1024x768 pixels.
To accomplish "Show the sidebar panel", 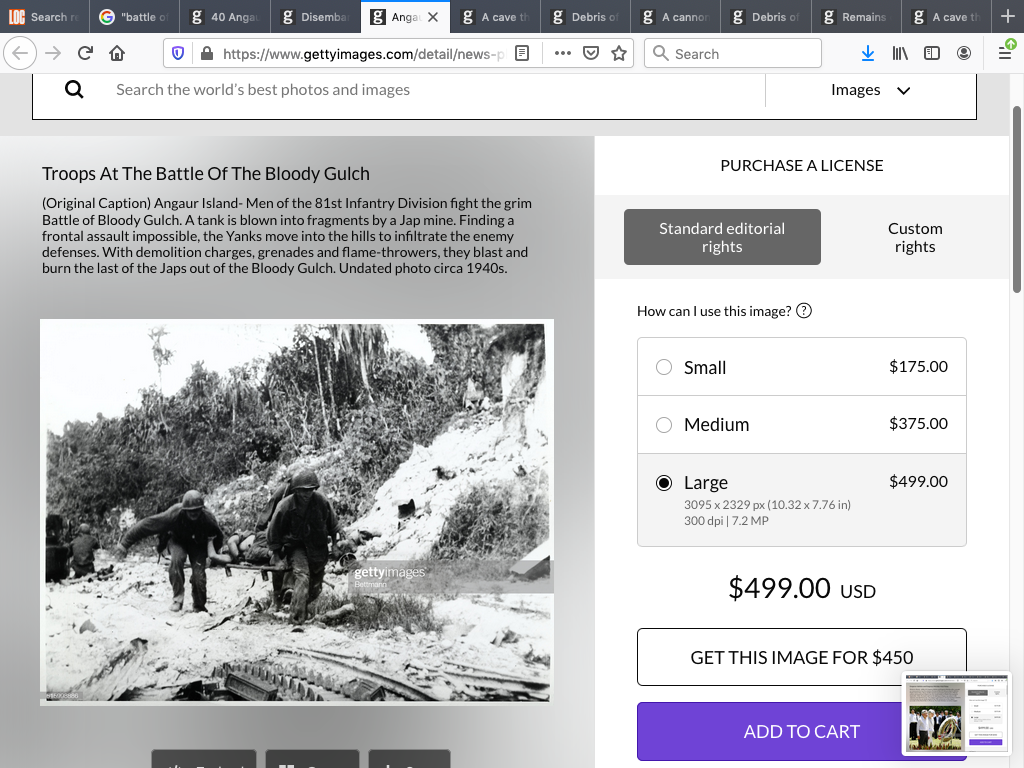I will [x=932, y=54].
